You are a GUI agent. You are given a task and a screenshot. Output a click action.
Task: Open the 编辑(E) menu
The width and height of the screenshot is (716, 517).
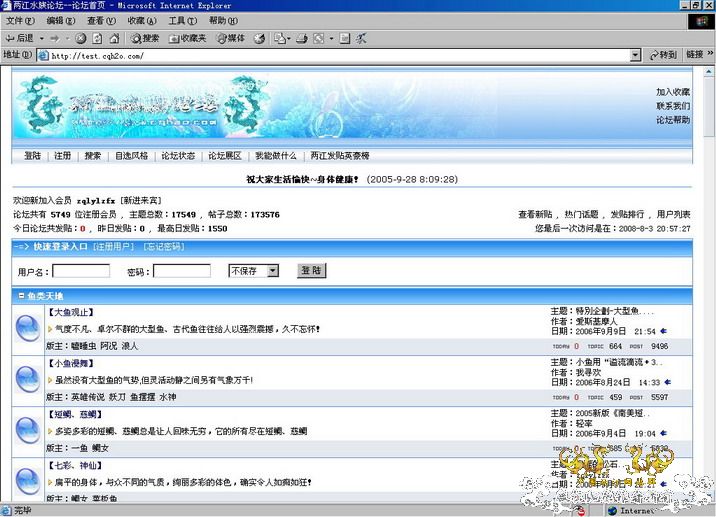pyautogui.click(x=60, y=21)
